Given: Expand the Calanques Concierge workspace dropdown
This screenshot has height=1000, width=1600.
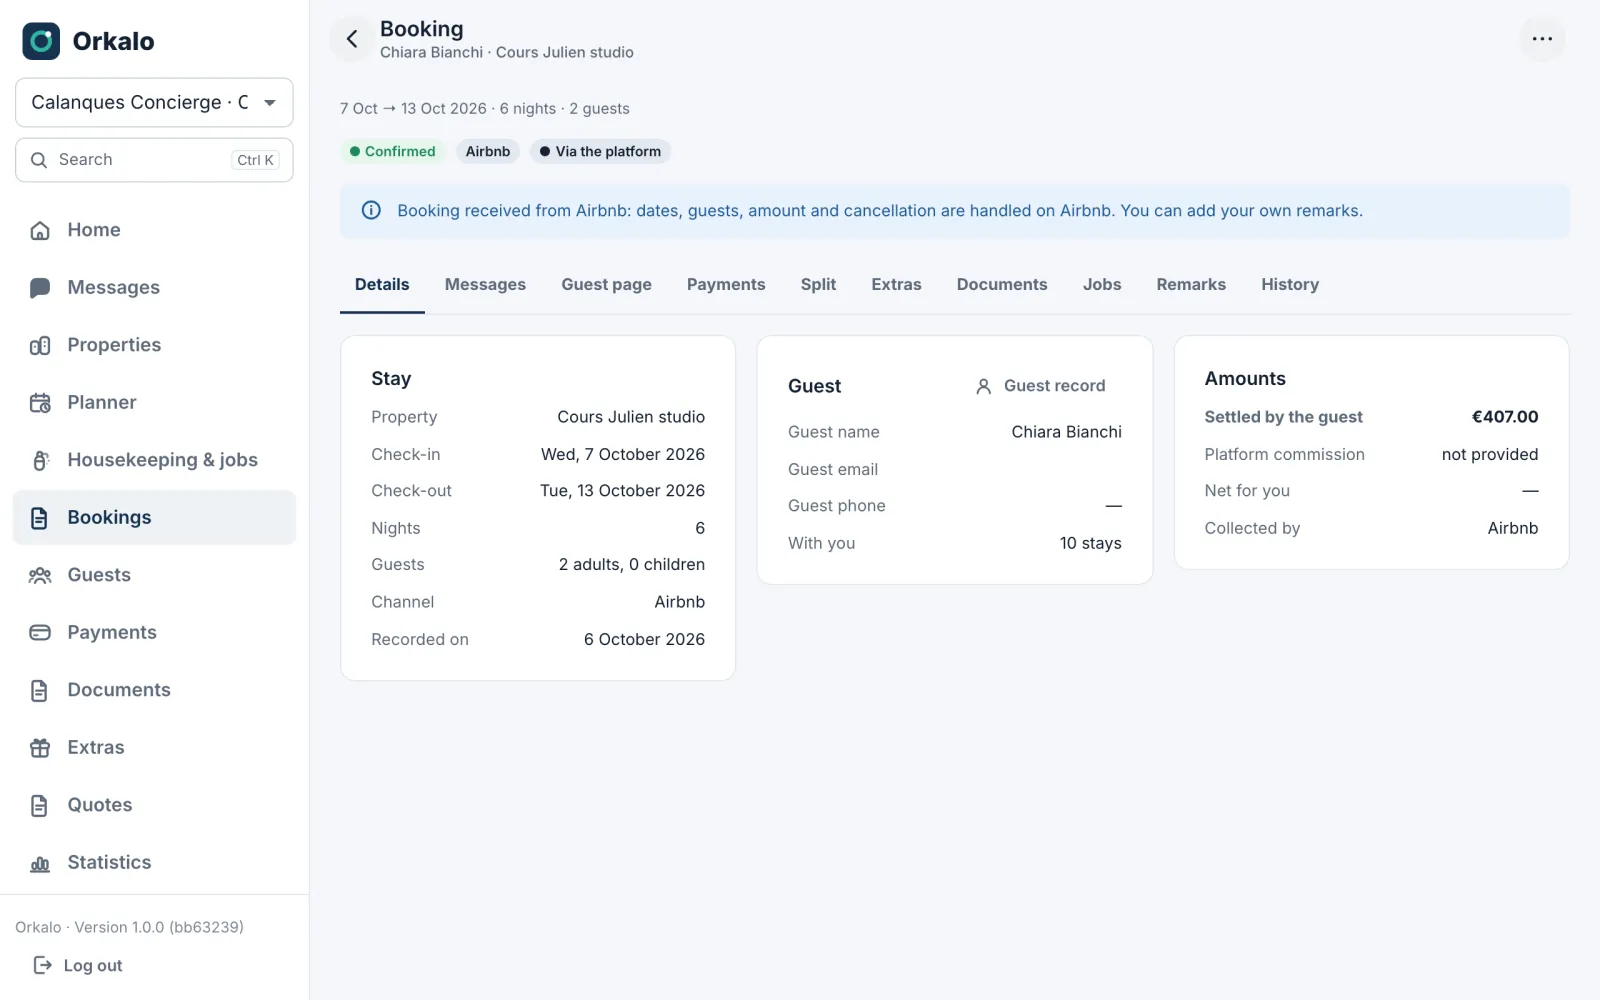Looking at the screenshot, I should coord(154,102).
